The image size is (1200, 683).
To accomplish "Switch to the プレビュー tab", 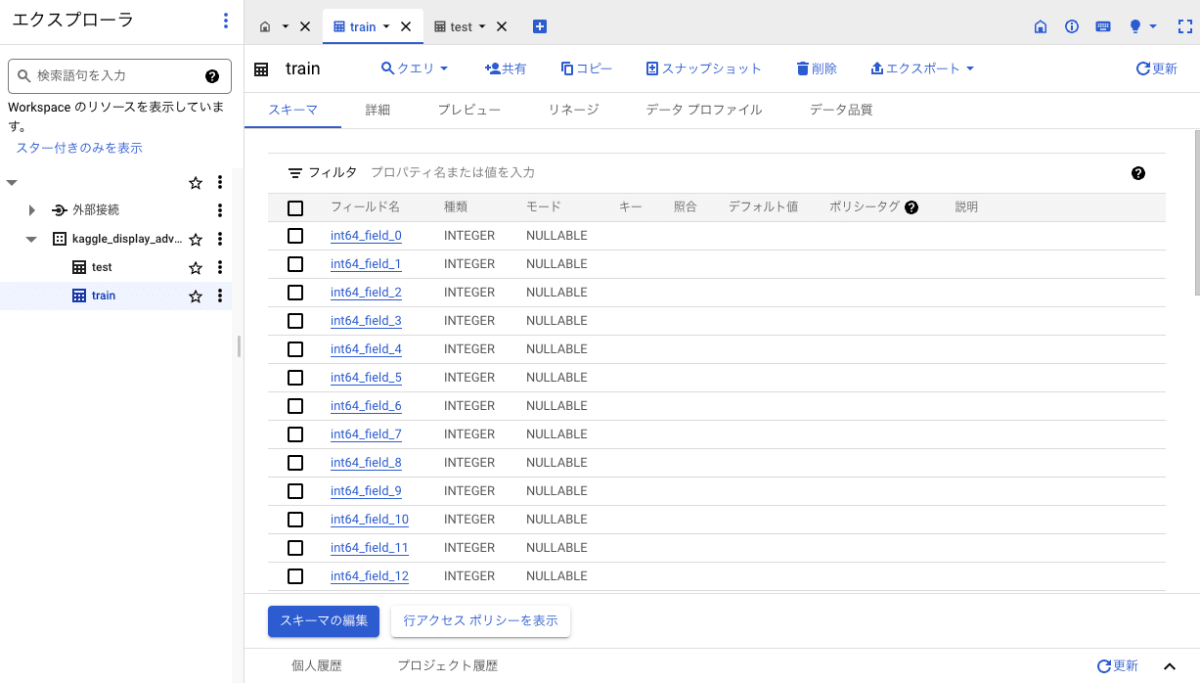I will tap(469, 110).
